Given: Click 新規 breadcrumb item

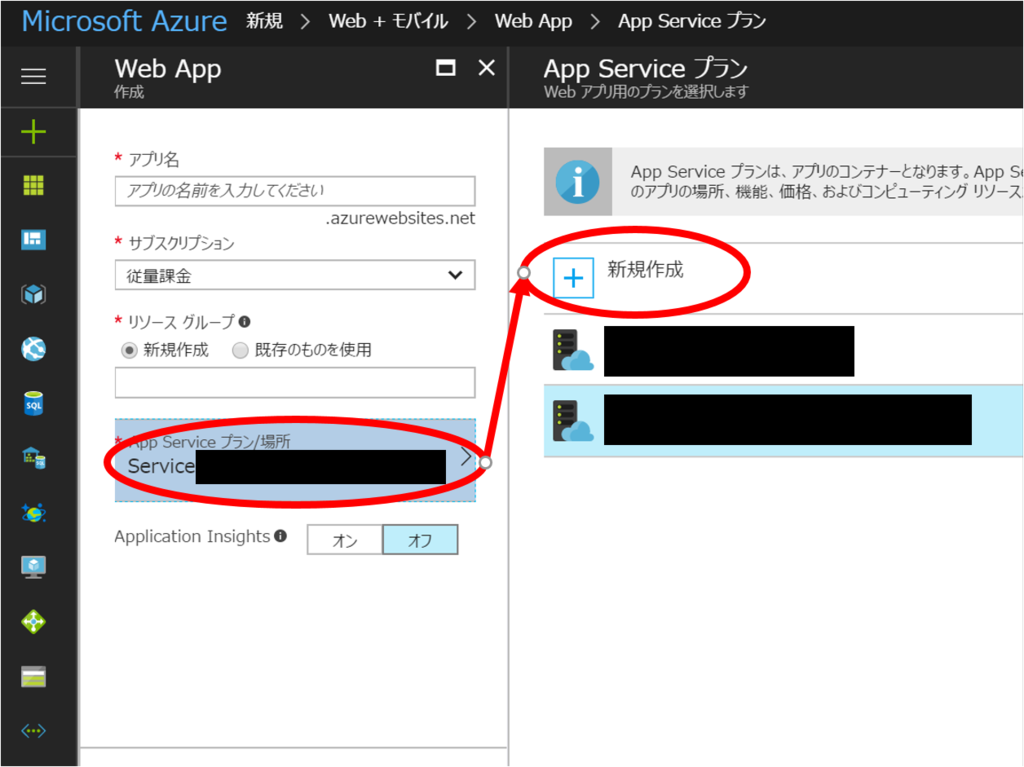Looking at the screenshot, I should 264,21.
